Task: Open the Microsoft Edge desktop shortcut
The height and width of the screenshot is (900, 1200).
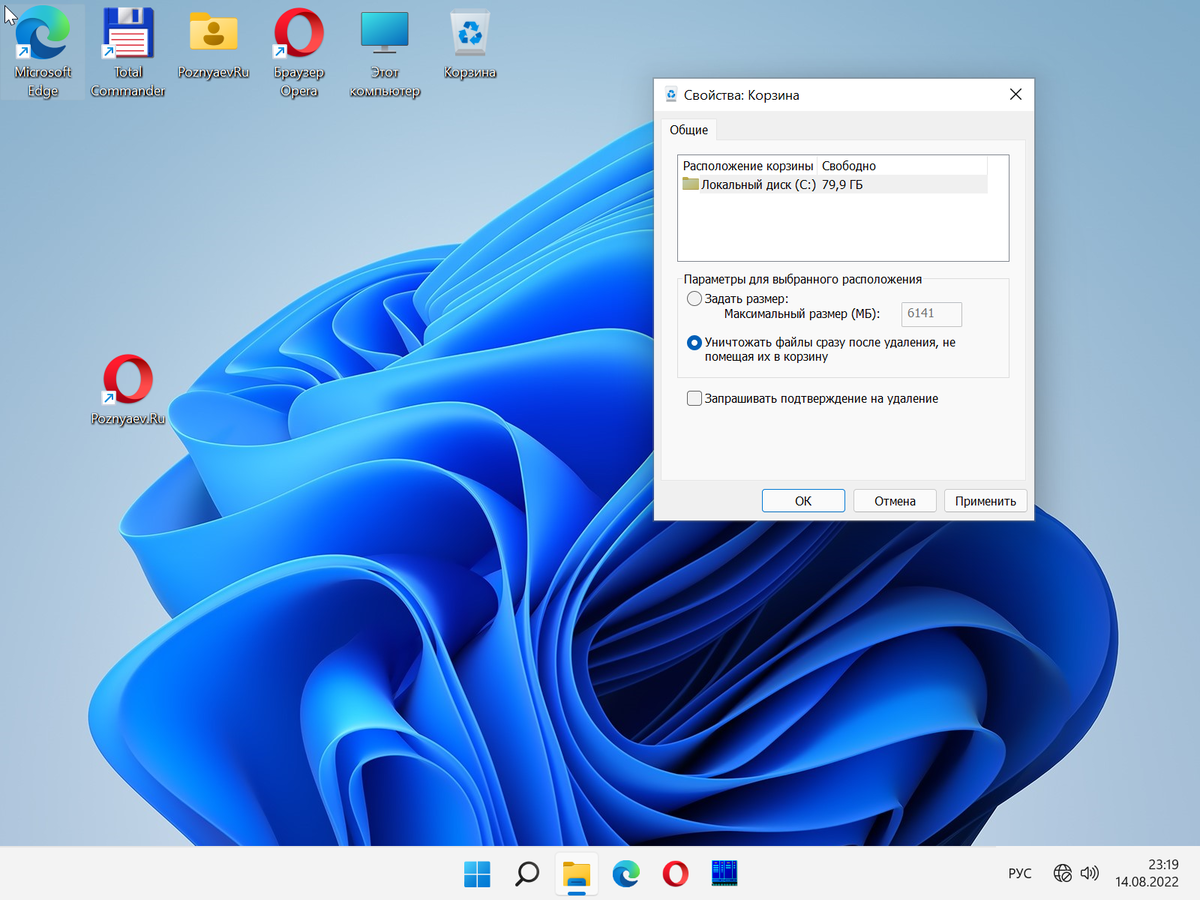Action: click(43, 53)
